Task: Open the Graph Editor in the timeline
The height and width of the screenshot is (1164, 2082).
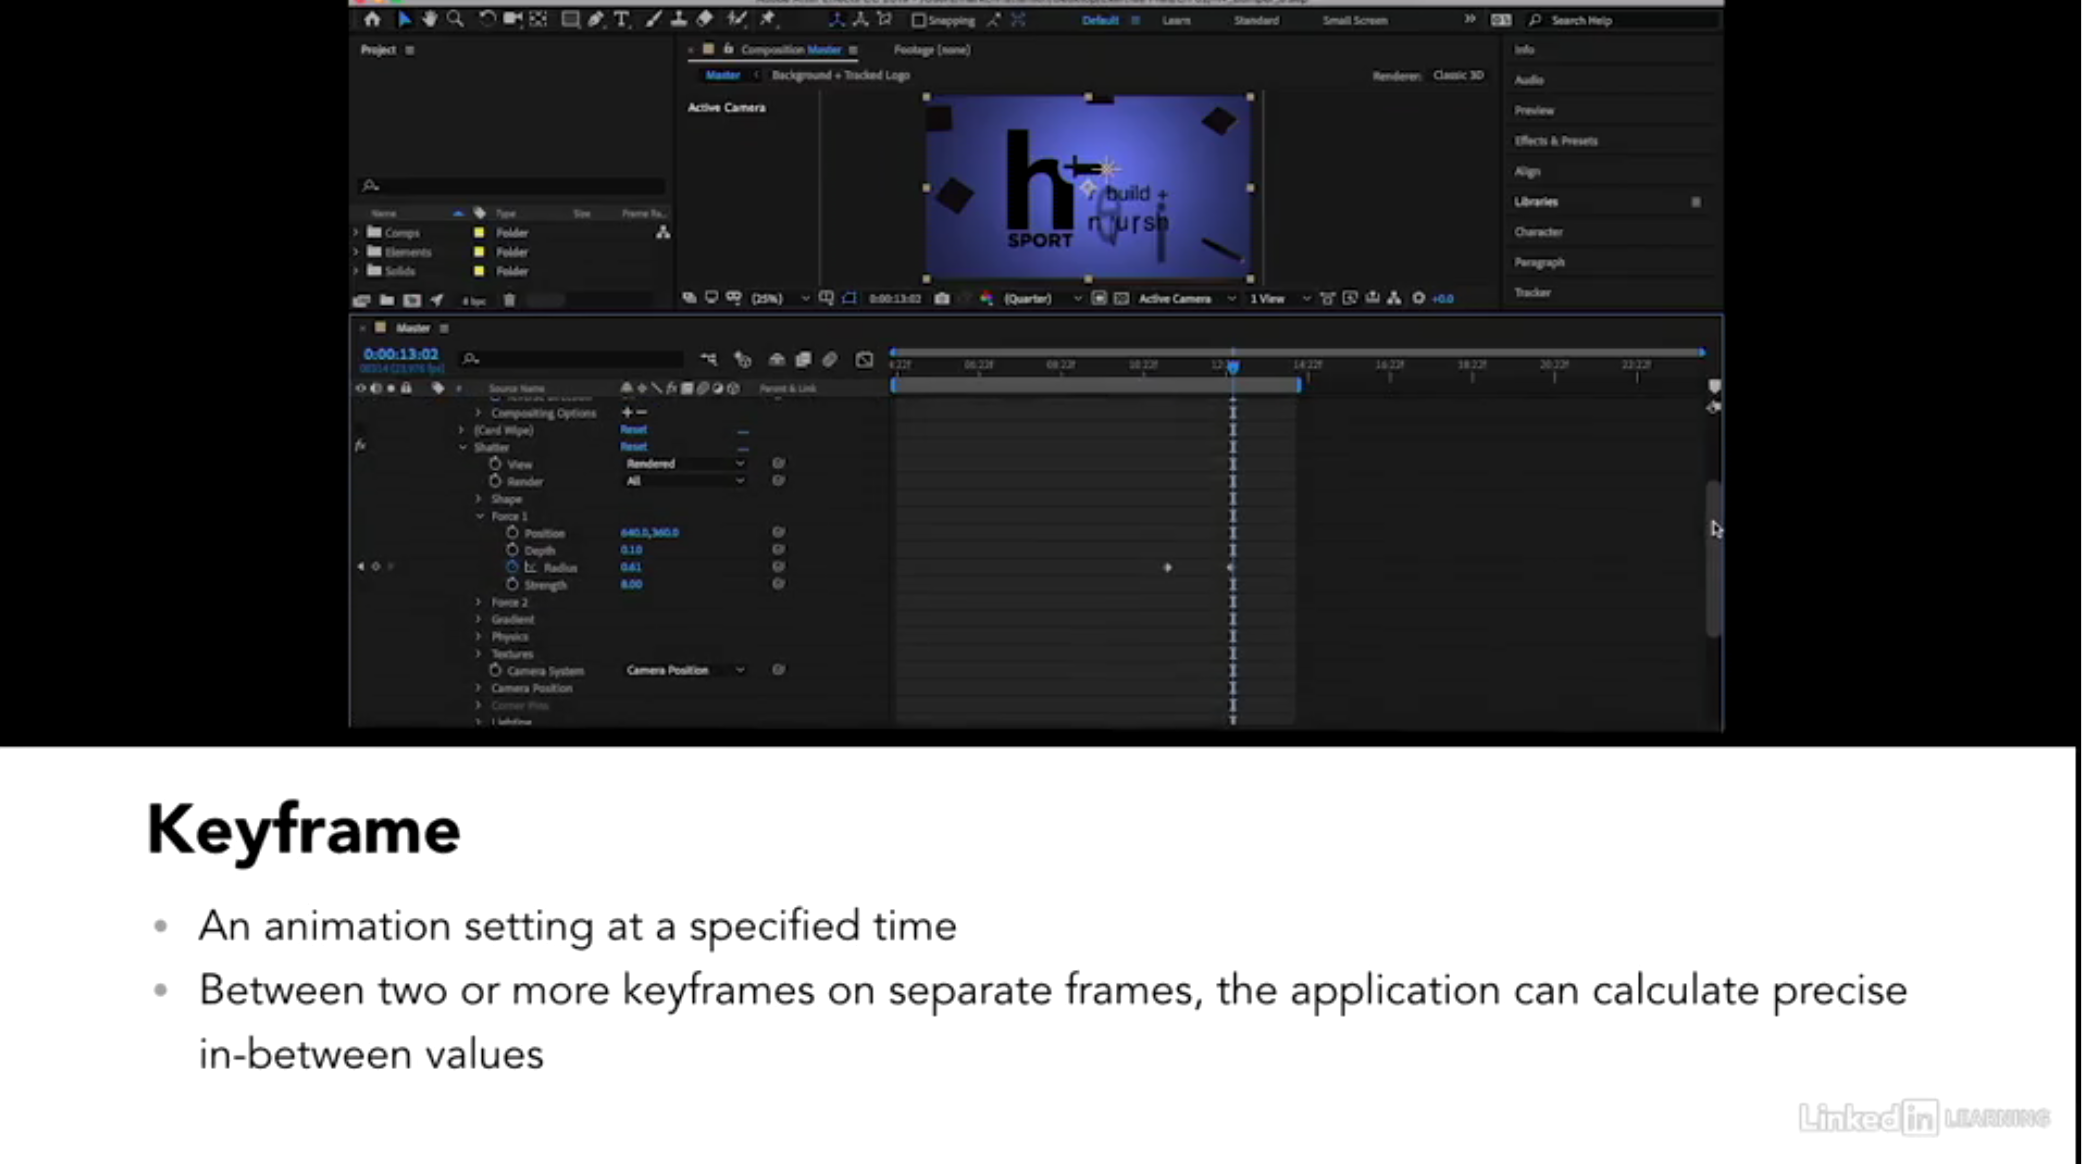Action: [864, 358]
